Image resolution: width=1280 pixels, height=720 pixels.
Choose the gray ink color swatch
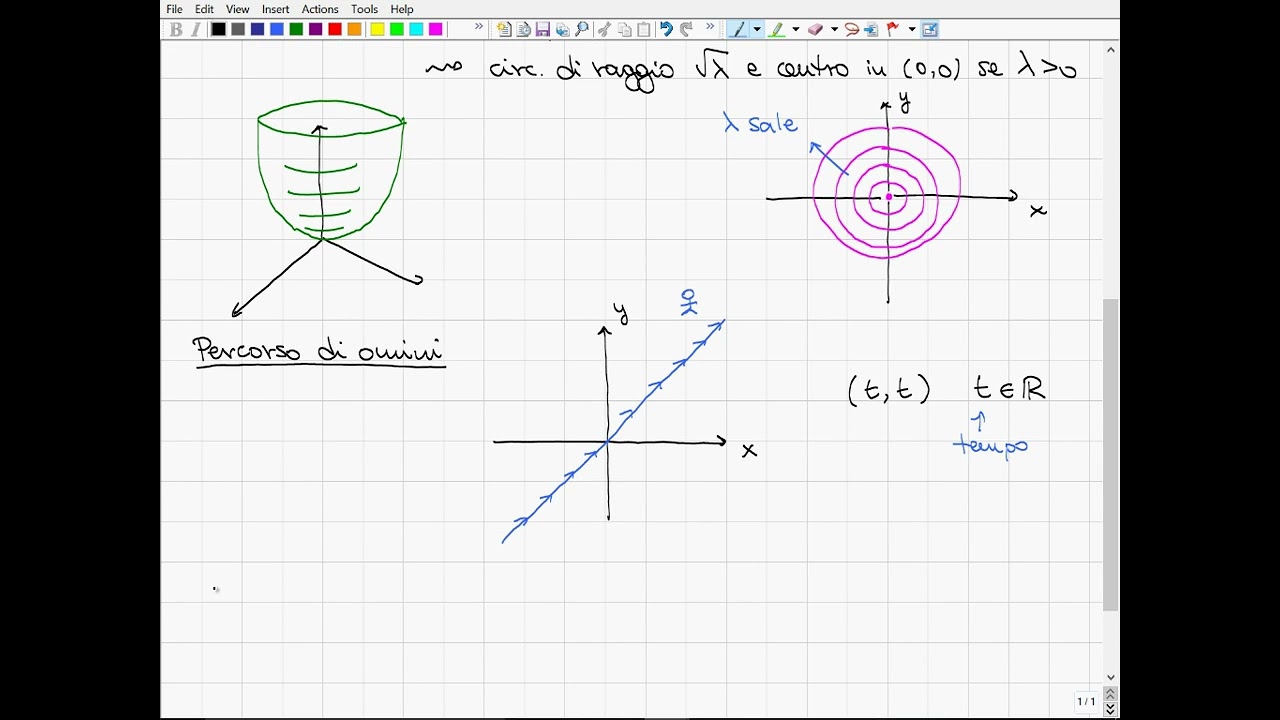click(x=238, y=30)
